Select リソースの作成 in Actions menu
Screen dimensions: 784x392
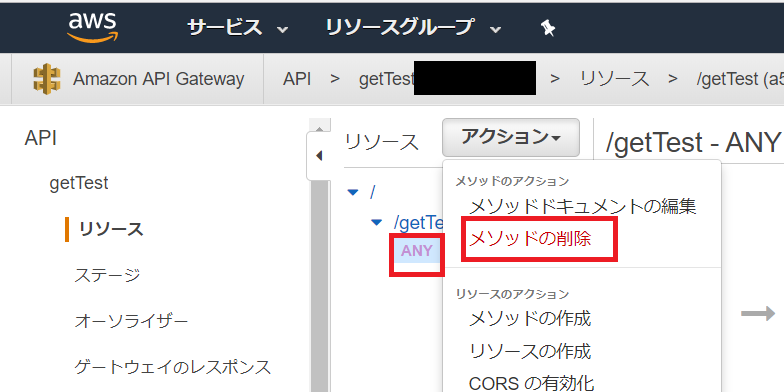(530, 352)
